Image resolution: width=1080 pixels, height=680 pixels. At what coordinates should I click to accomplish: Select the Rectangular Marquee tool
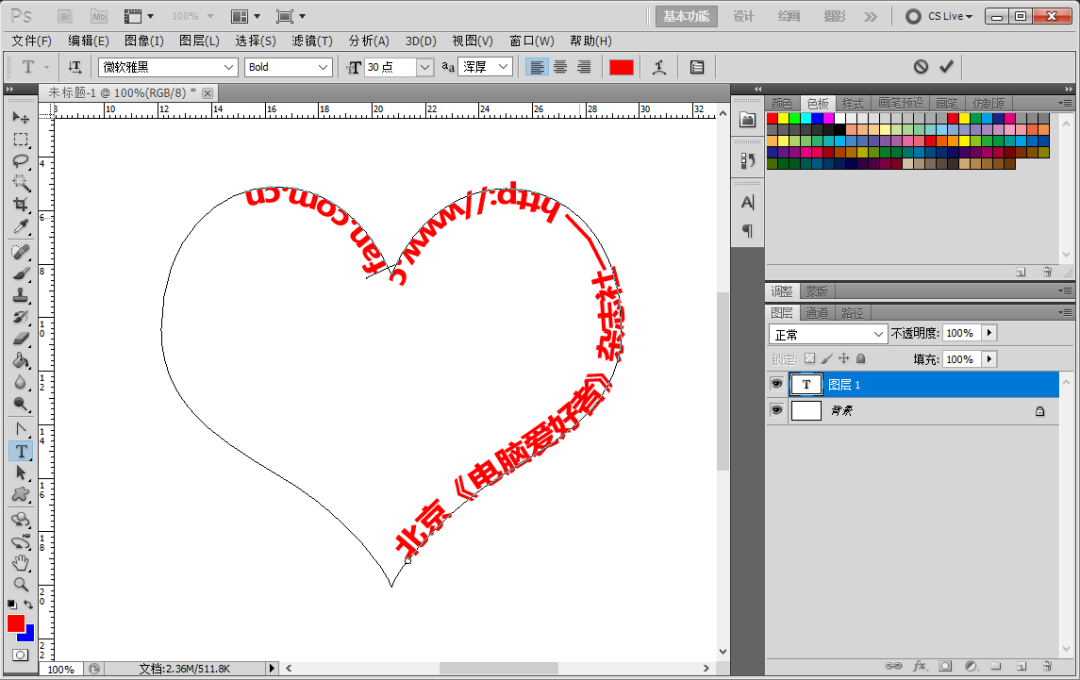coord(21,140)
